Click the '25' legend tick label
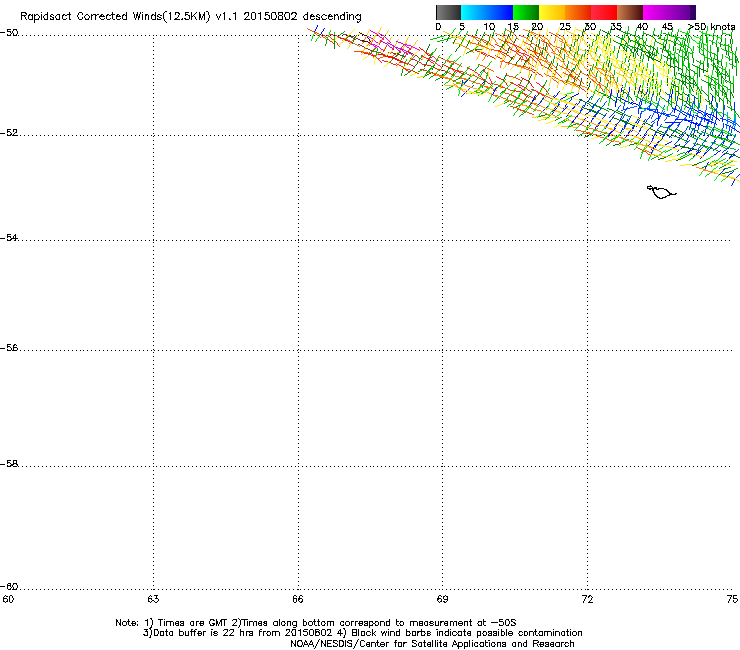This screenshot has width=740, height=650. (565, 27)
